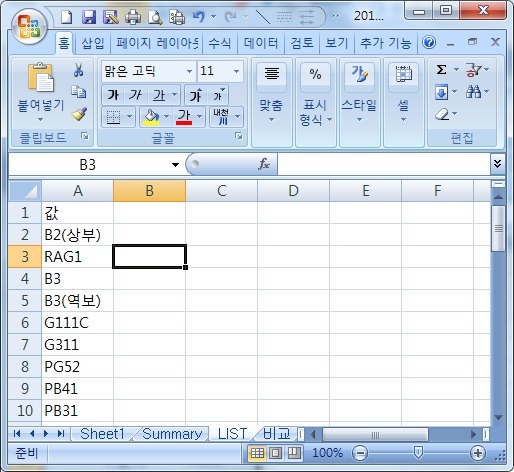The width and height of the screenshot is (514, 472).
Task: Open the 클립보드 clipboard dialog launcher
Action: click(x=85, y=136)
